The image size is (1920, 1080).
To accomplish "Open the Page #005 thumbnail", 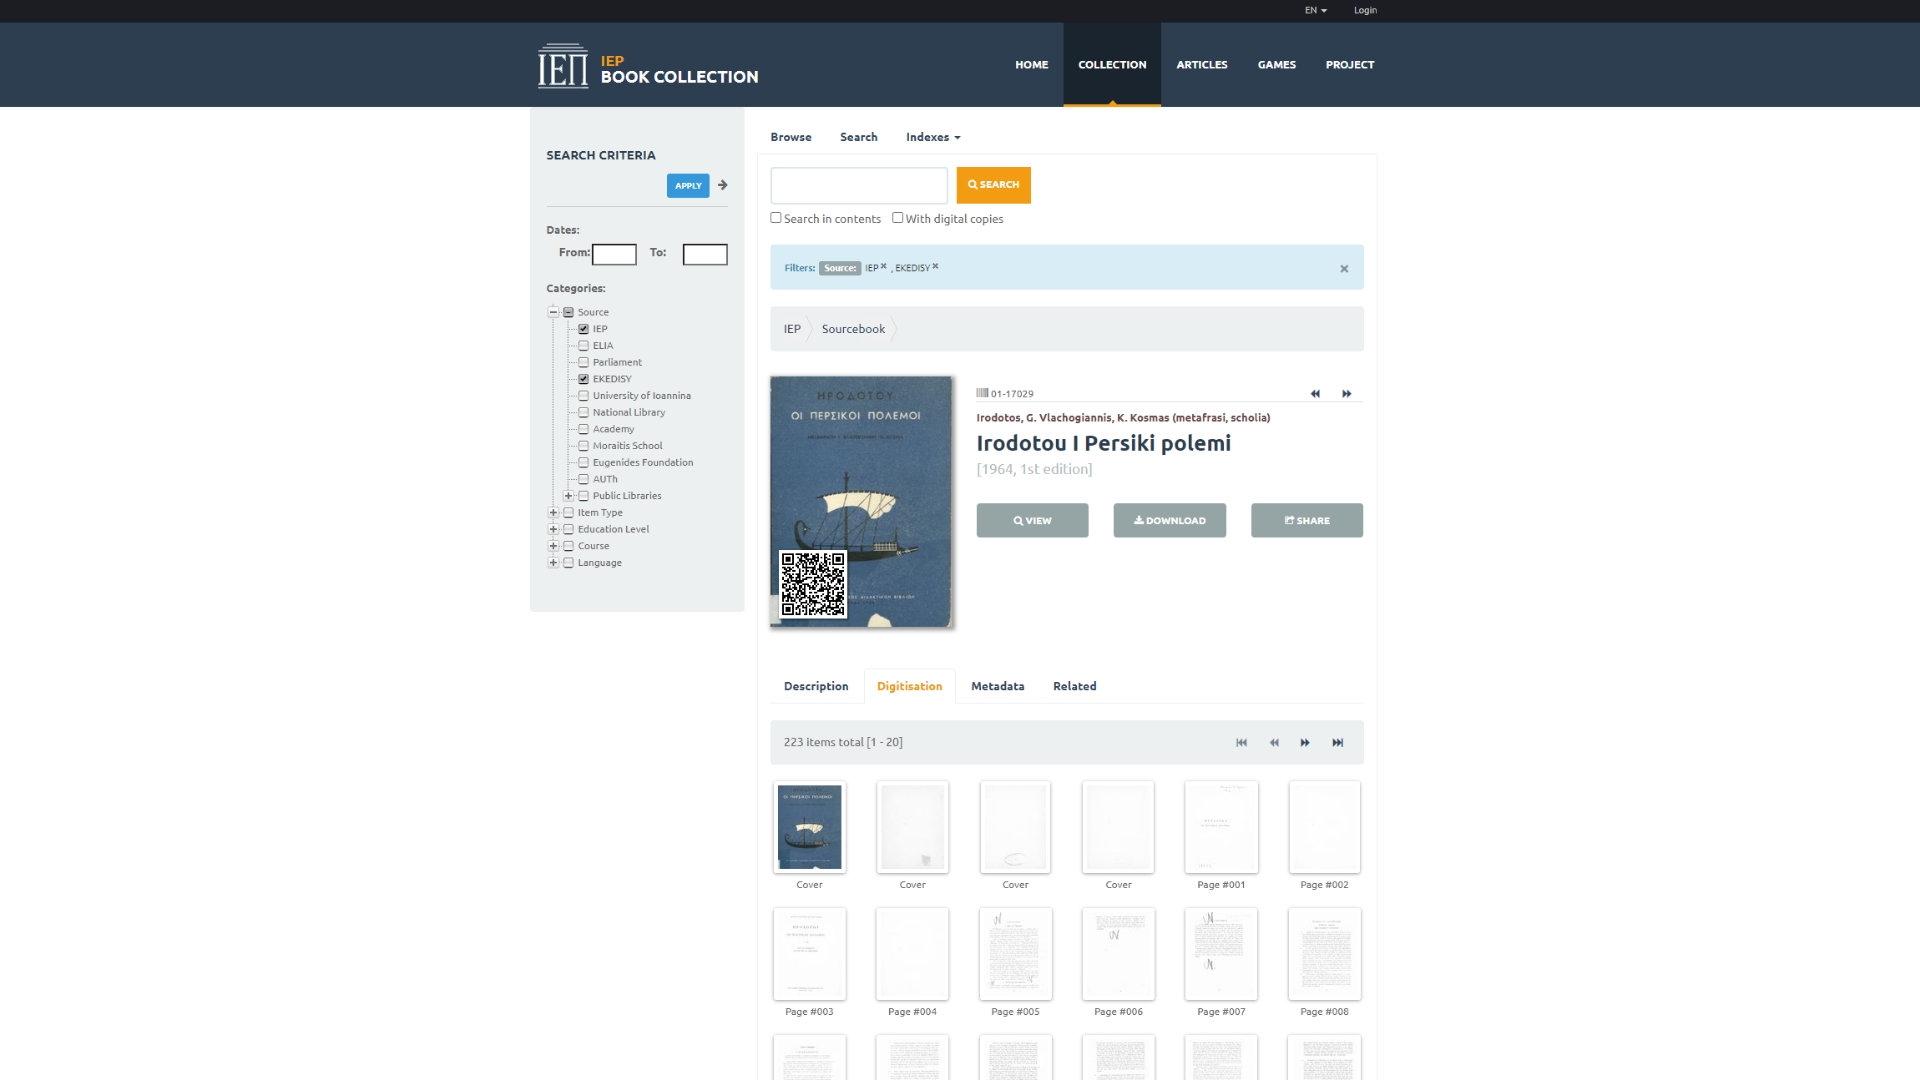I will (x=1015, y=954).
